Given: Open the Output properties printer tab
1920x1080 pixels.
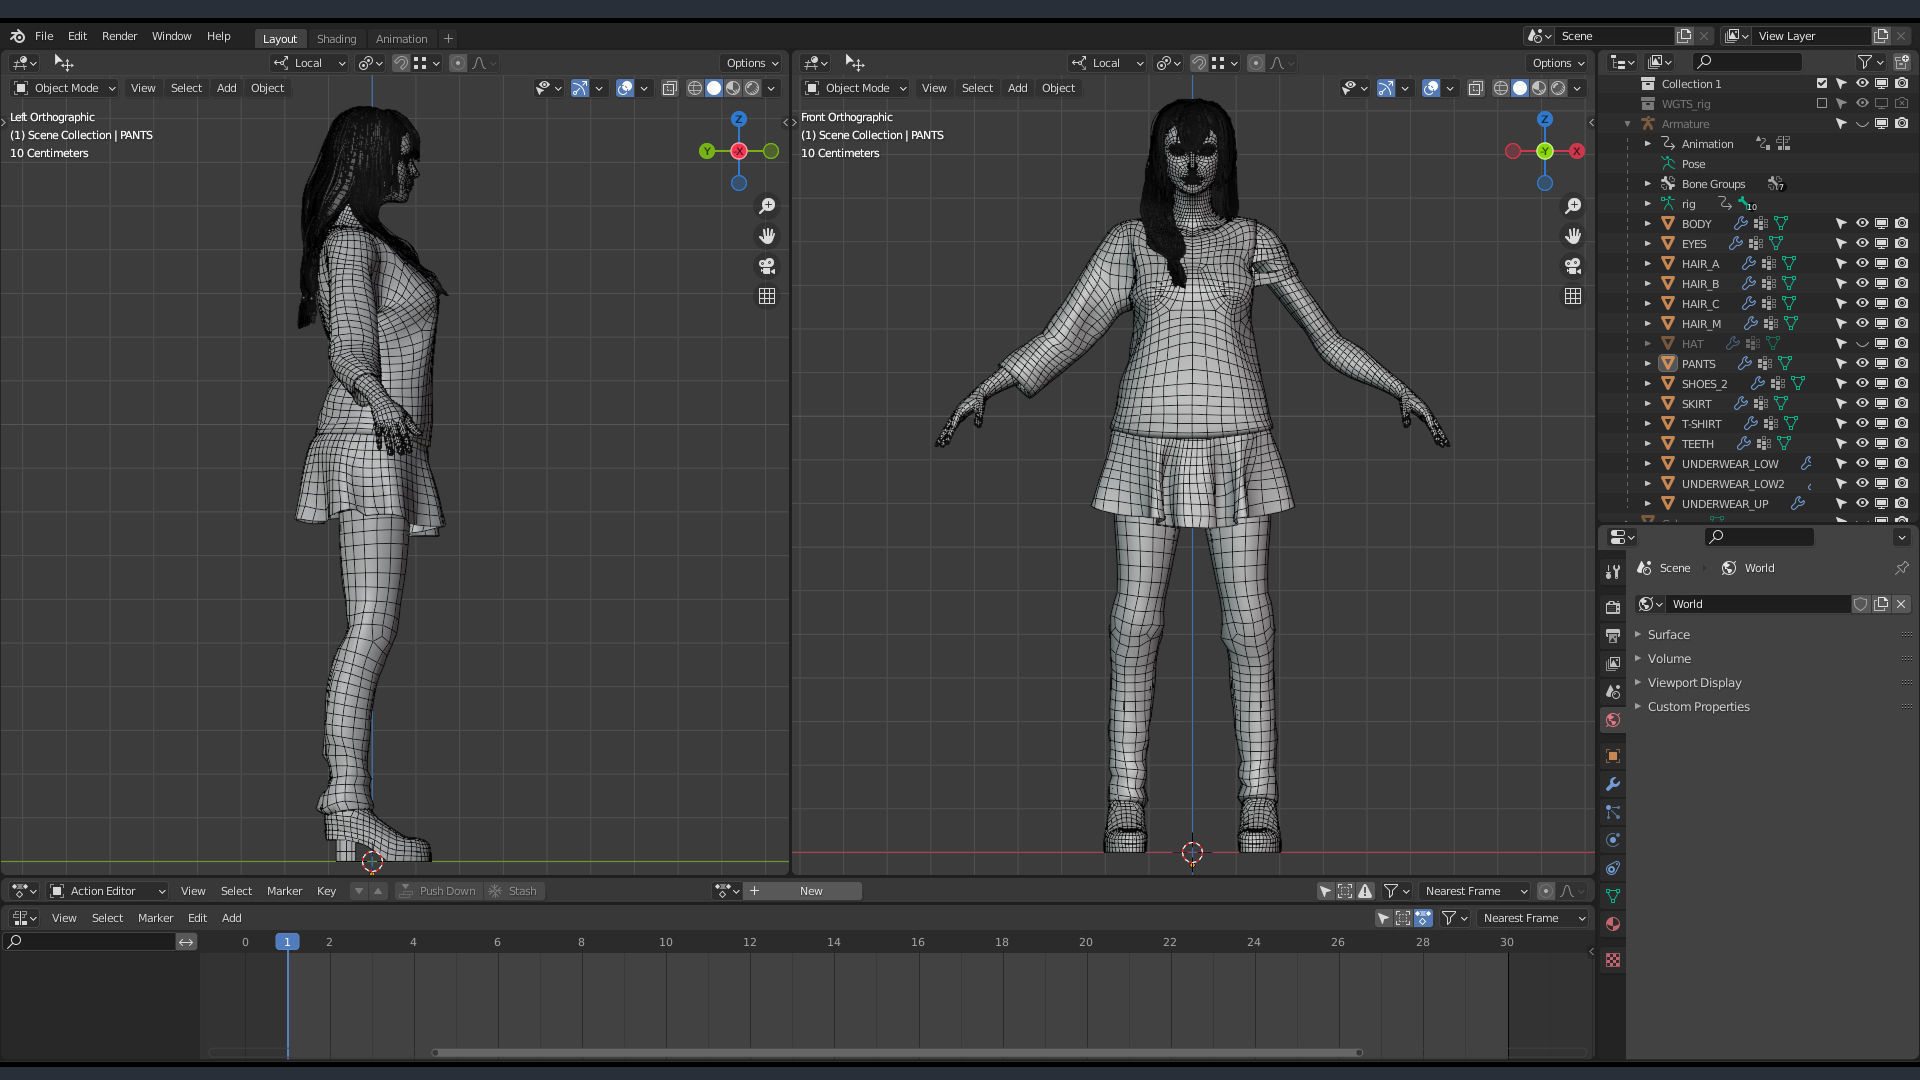Looking at the screenshot, I should [x=1612, y=635].
